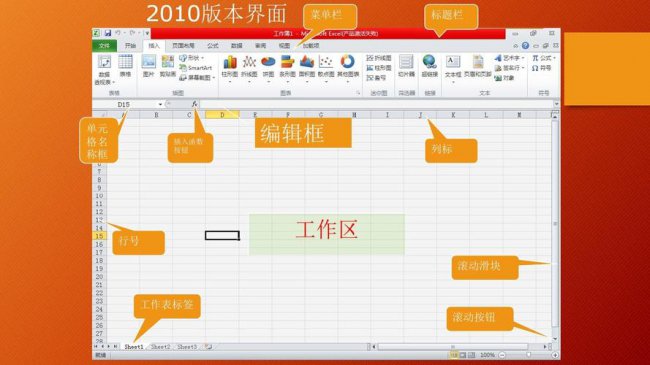This screenshot has height=365, width=650.
Task: Select the Sheet2 worksheet tab
Action: [160, 347]
